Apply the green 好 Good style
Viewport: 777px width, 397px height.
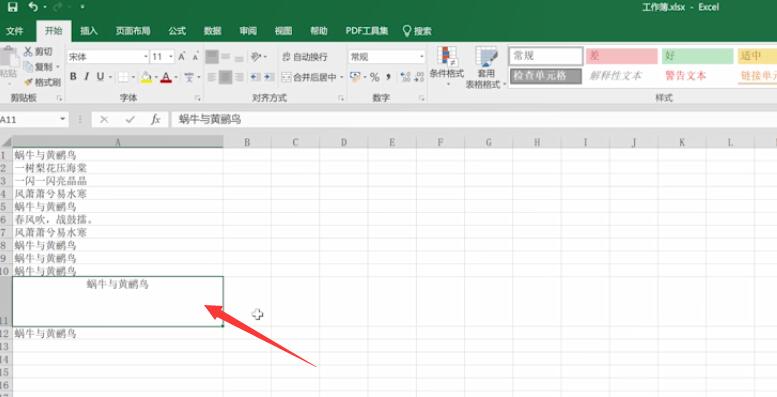697,56
